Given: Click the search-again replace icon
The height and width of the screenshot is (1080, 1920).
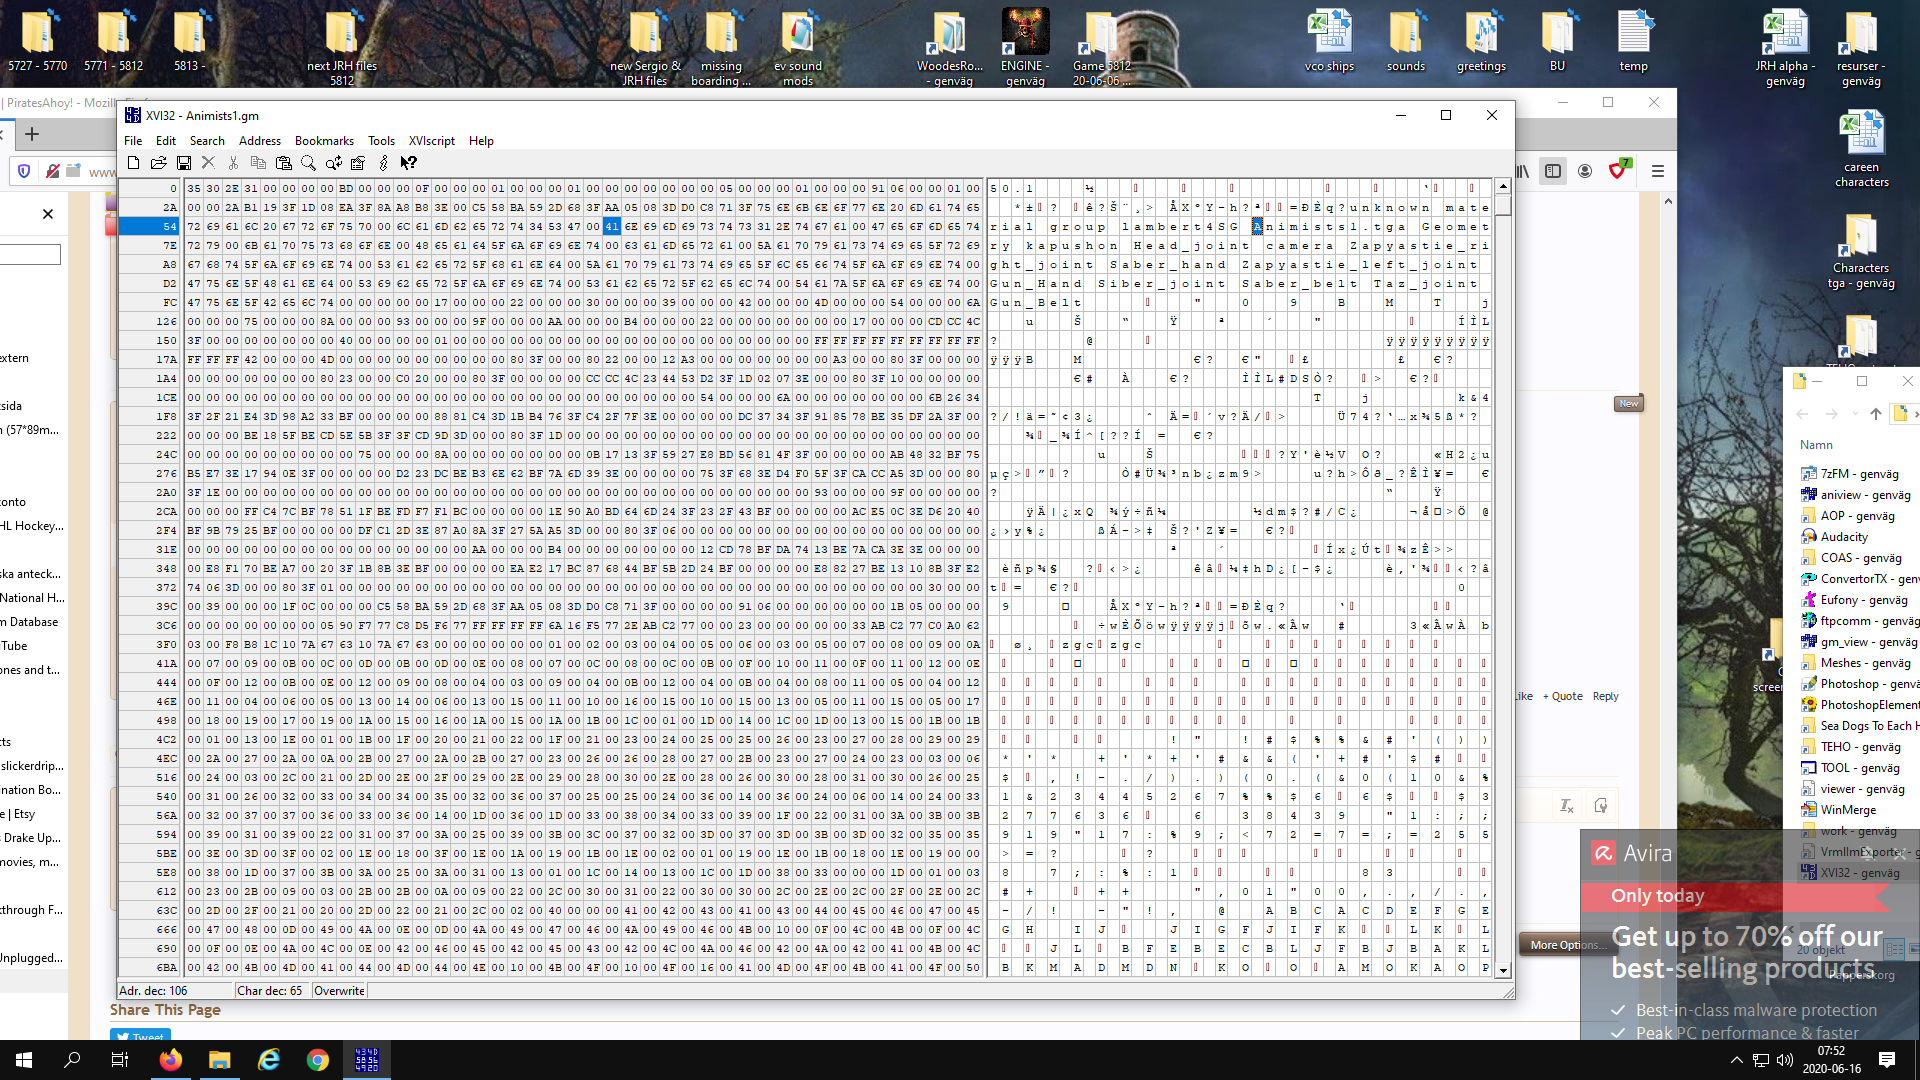Looking at the screenshot, I should pos(333,163).
